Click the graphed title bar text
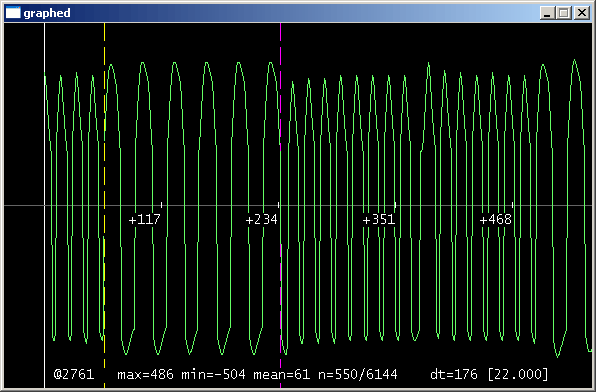Image resolution: width=596 pixels, height=392 pixels. [47, 13]
